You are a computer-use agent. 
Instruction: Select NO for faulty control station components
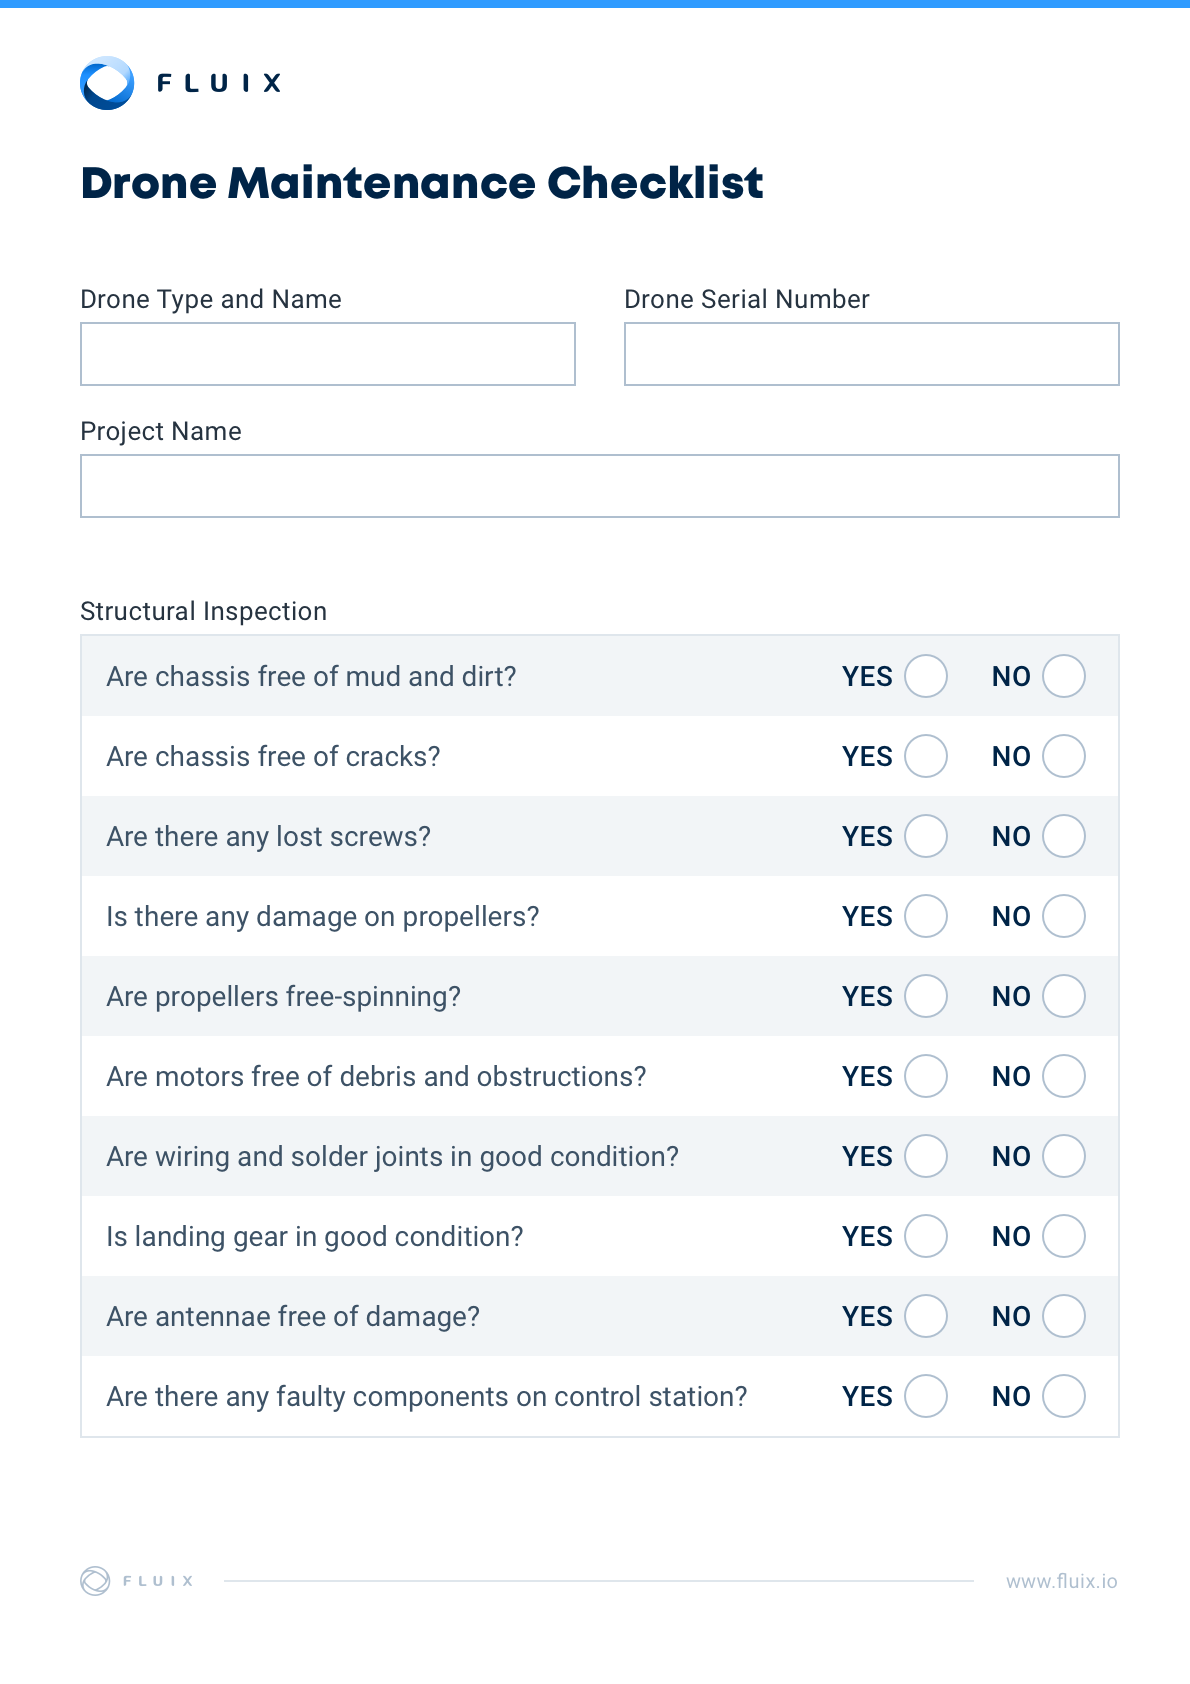(1063, 1396)
